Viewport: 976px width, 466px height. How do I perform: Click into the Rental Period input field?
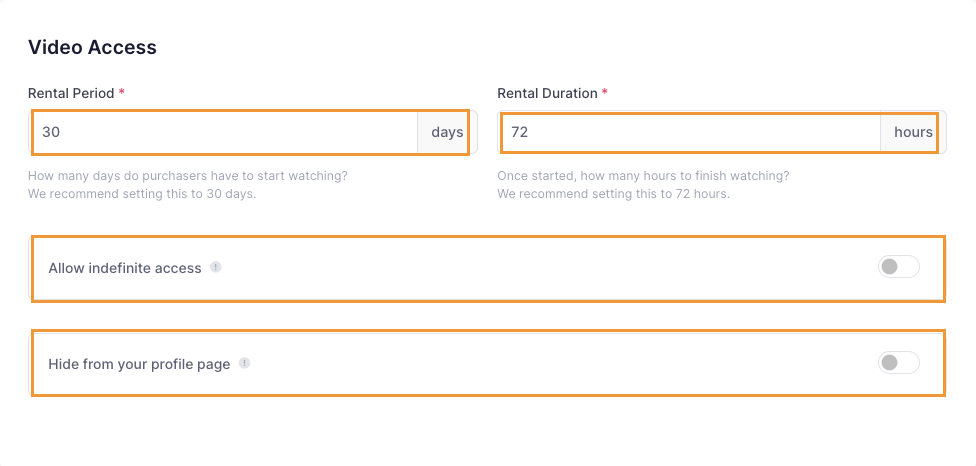223,132
